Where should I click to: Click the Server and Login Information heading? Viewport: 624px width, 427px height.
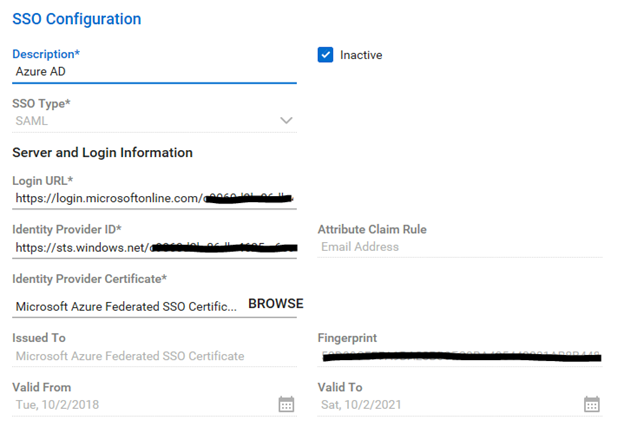pyautogui.click(x=103, y=152)
